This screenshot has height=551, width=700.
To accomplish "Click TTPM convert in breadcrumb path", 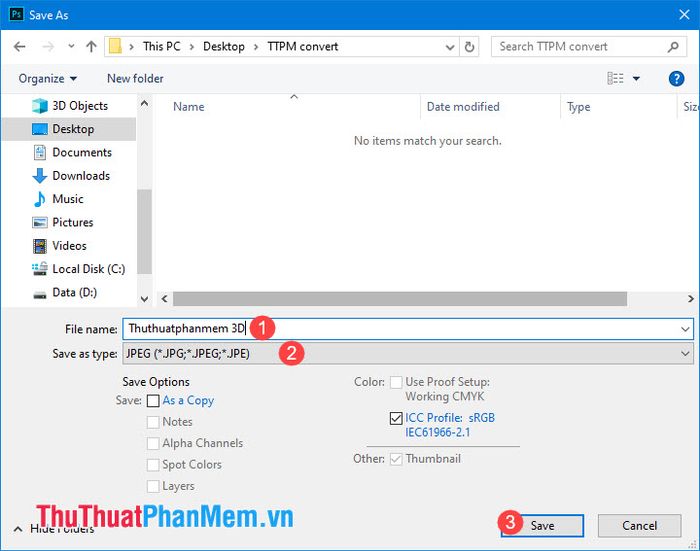I will pos(303,46).
